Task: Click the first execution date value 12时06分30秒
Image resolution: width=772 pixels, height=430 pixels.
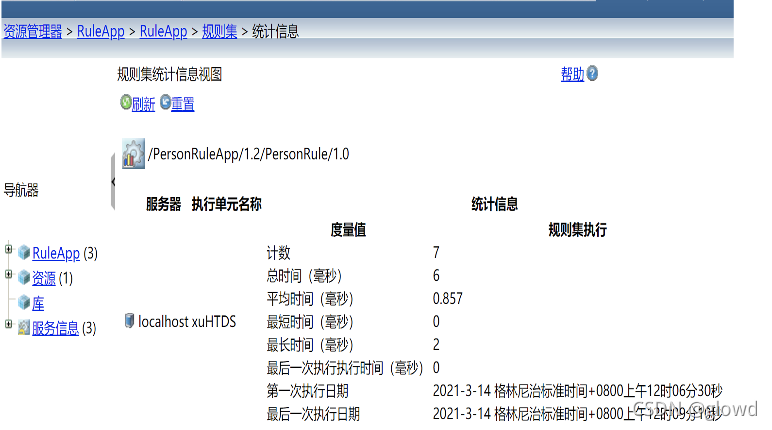Action: [x=684, y=391]
